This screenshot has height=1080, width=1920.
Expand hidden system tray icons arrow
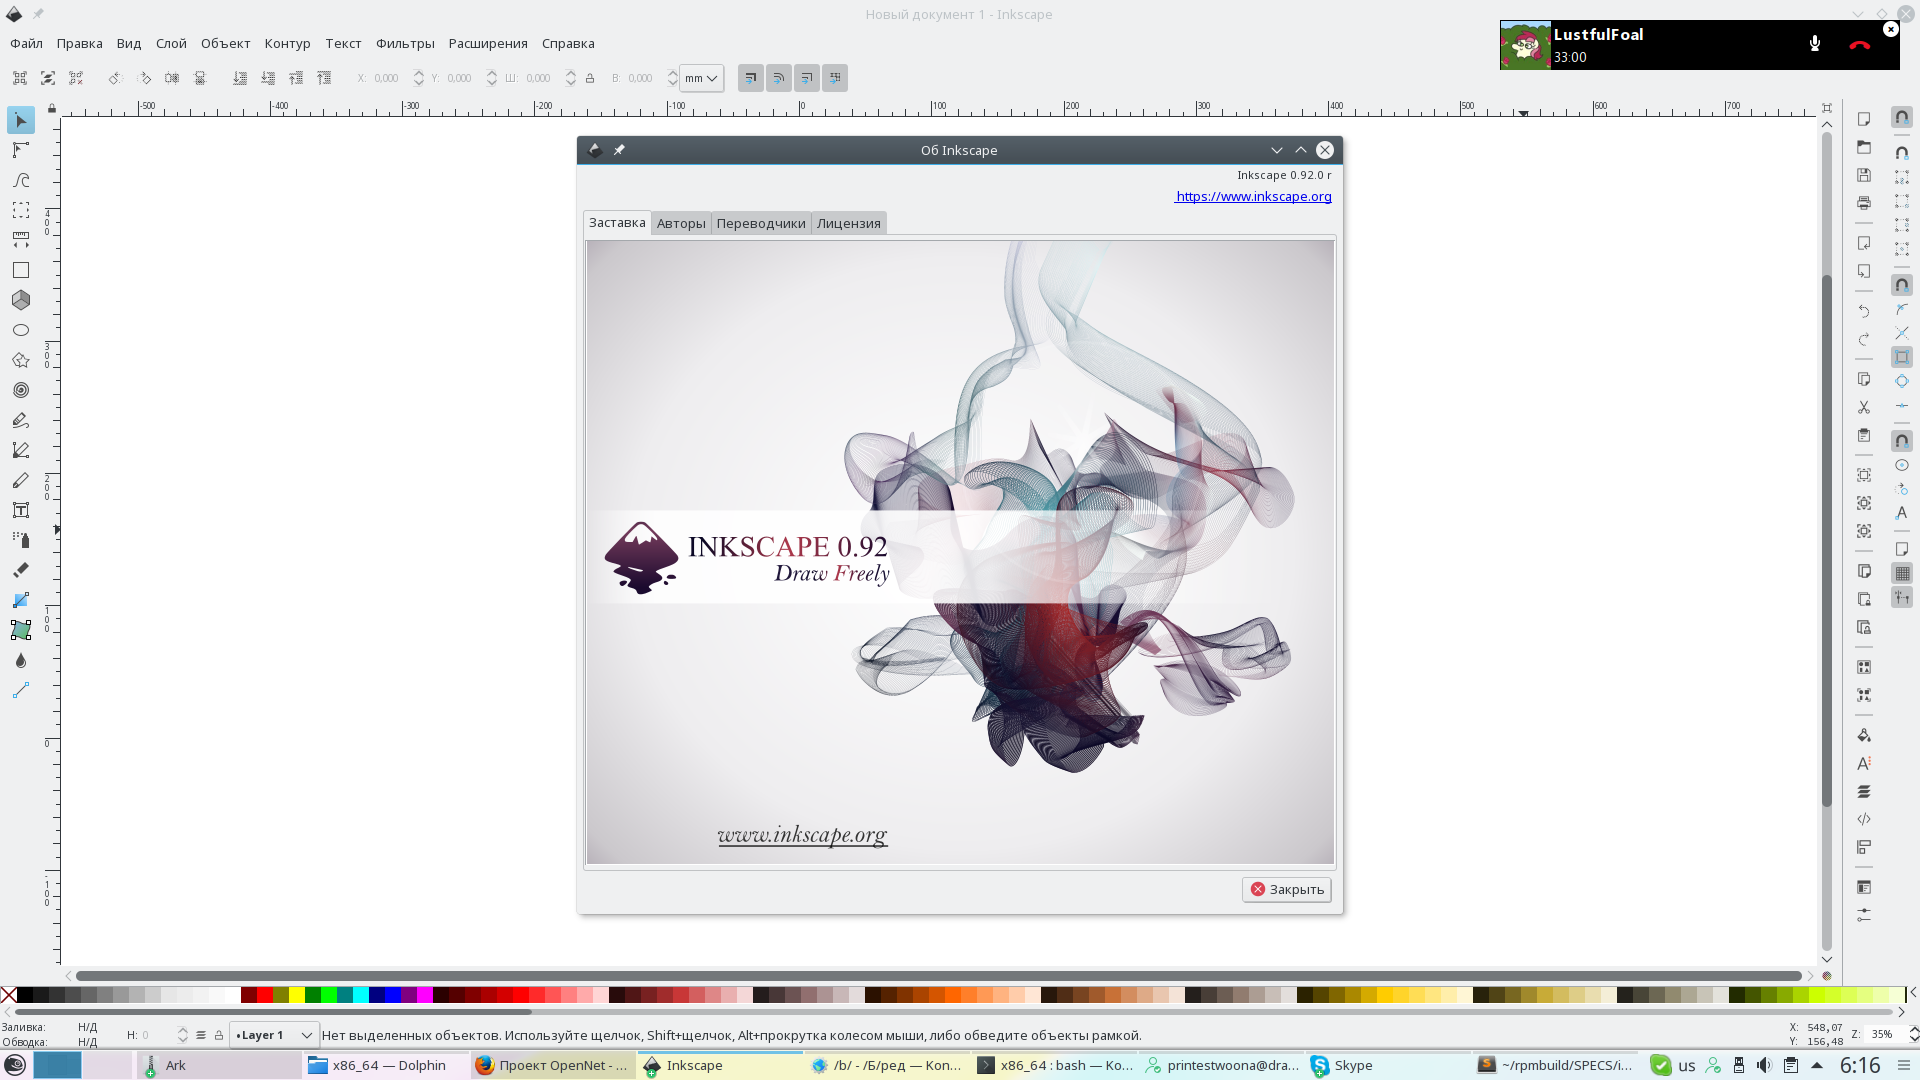point(1817,1065)
